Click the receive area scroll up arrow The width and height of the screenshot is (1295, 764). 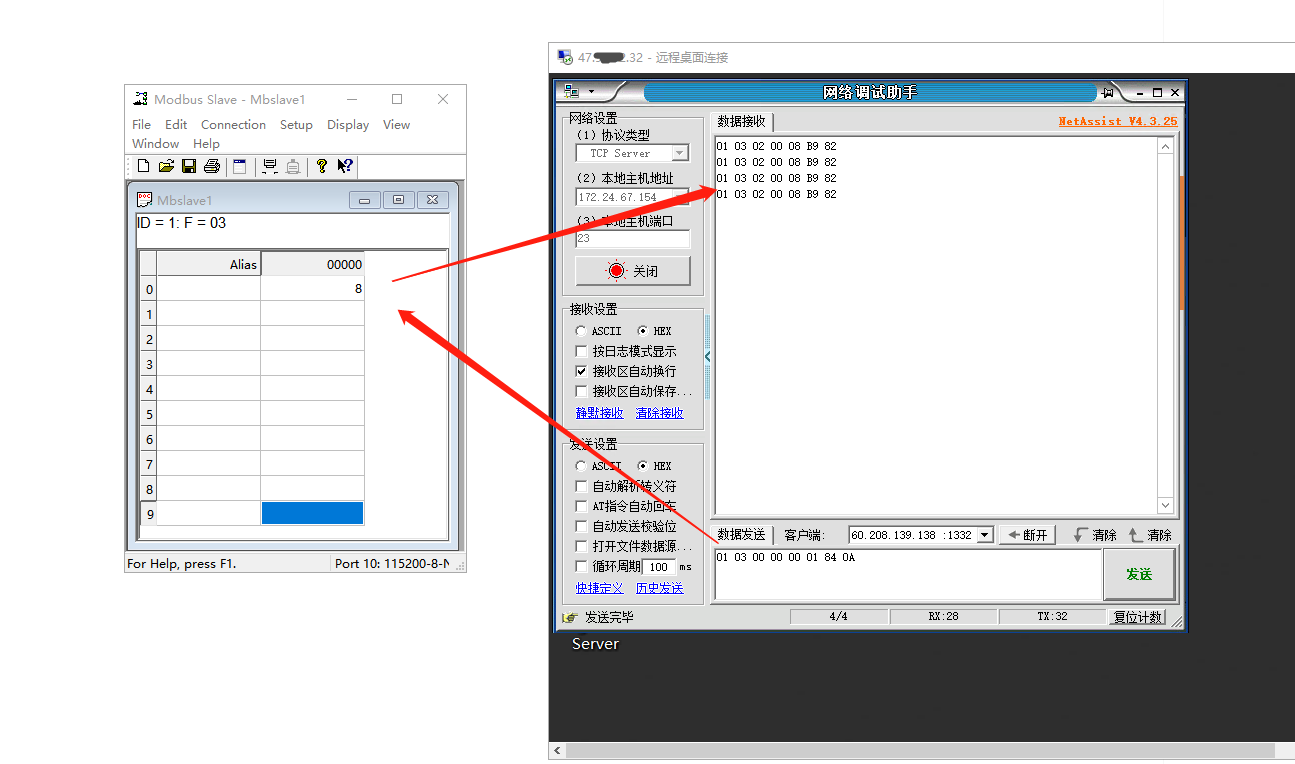tap(1165, 146)
